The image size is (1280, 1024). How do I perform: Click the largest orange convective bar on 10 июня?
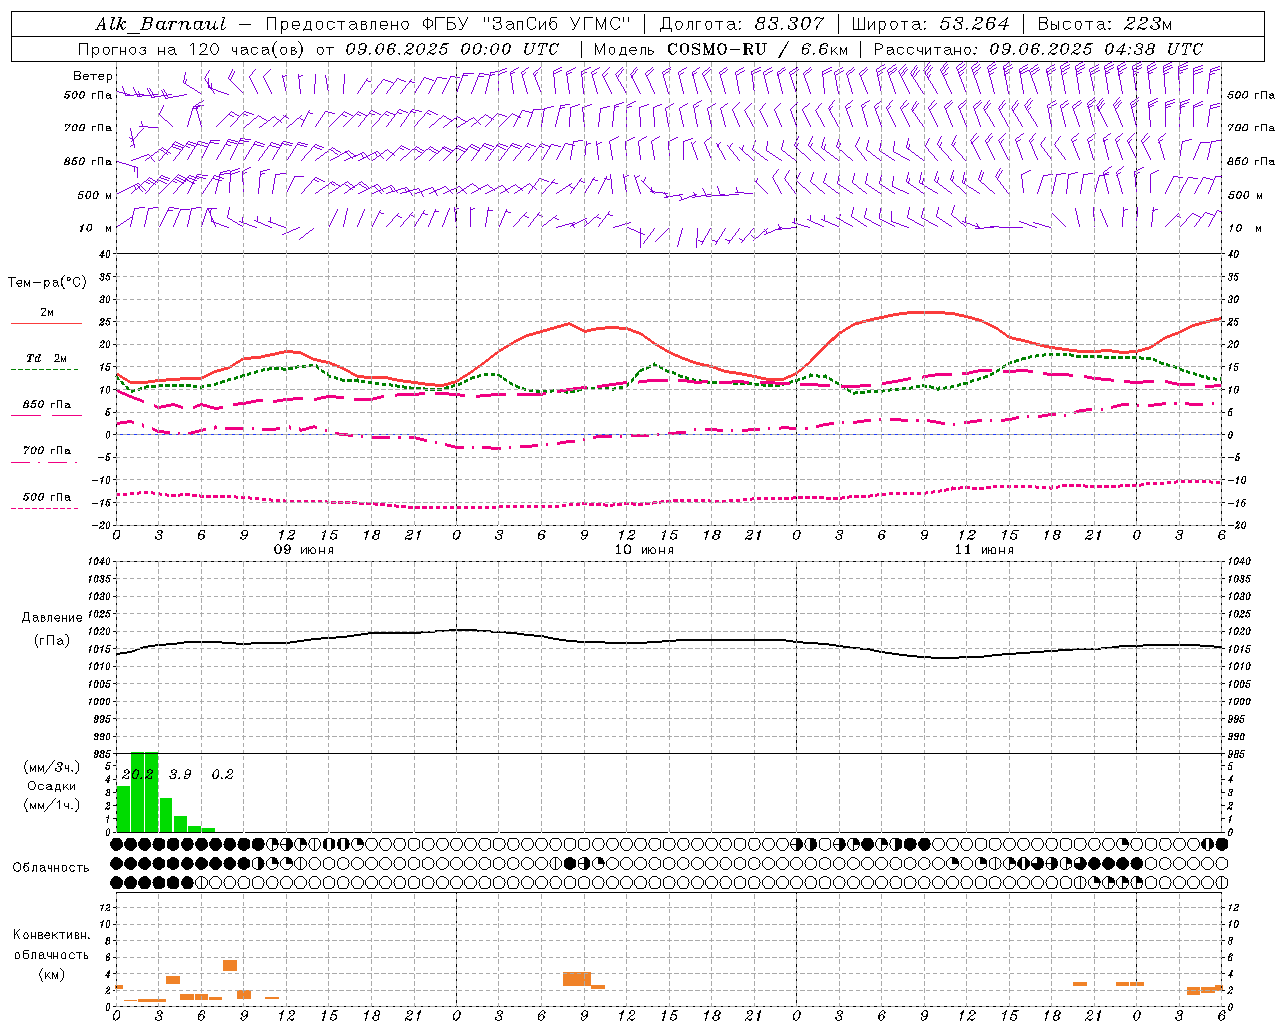[577, 979]
